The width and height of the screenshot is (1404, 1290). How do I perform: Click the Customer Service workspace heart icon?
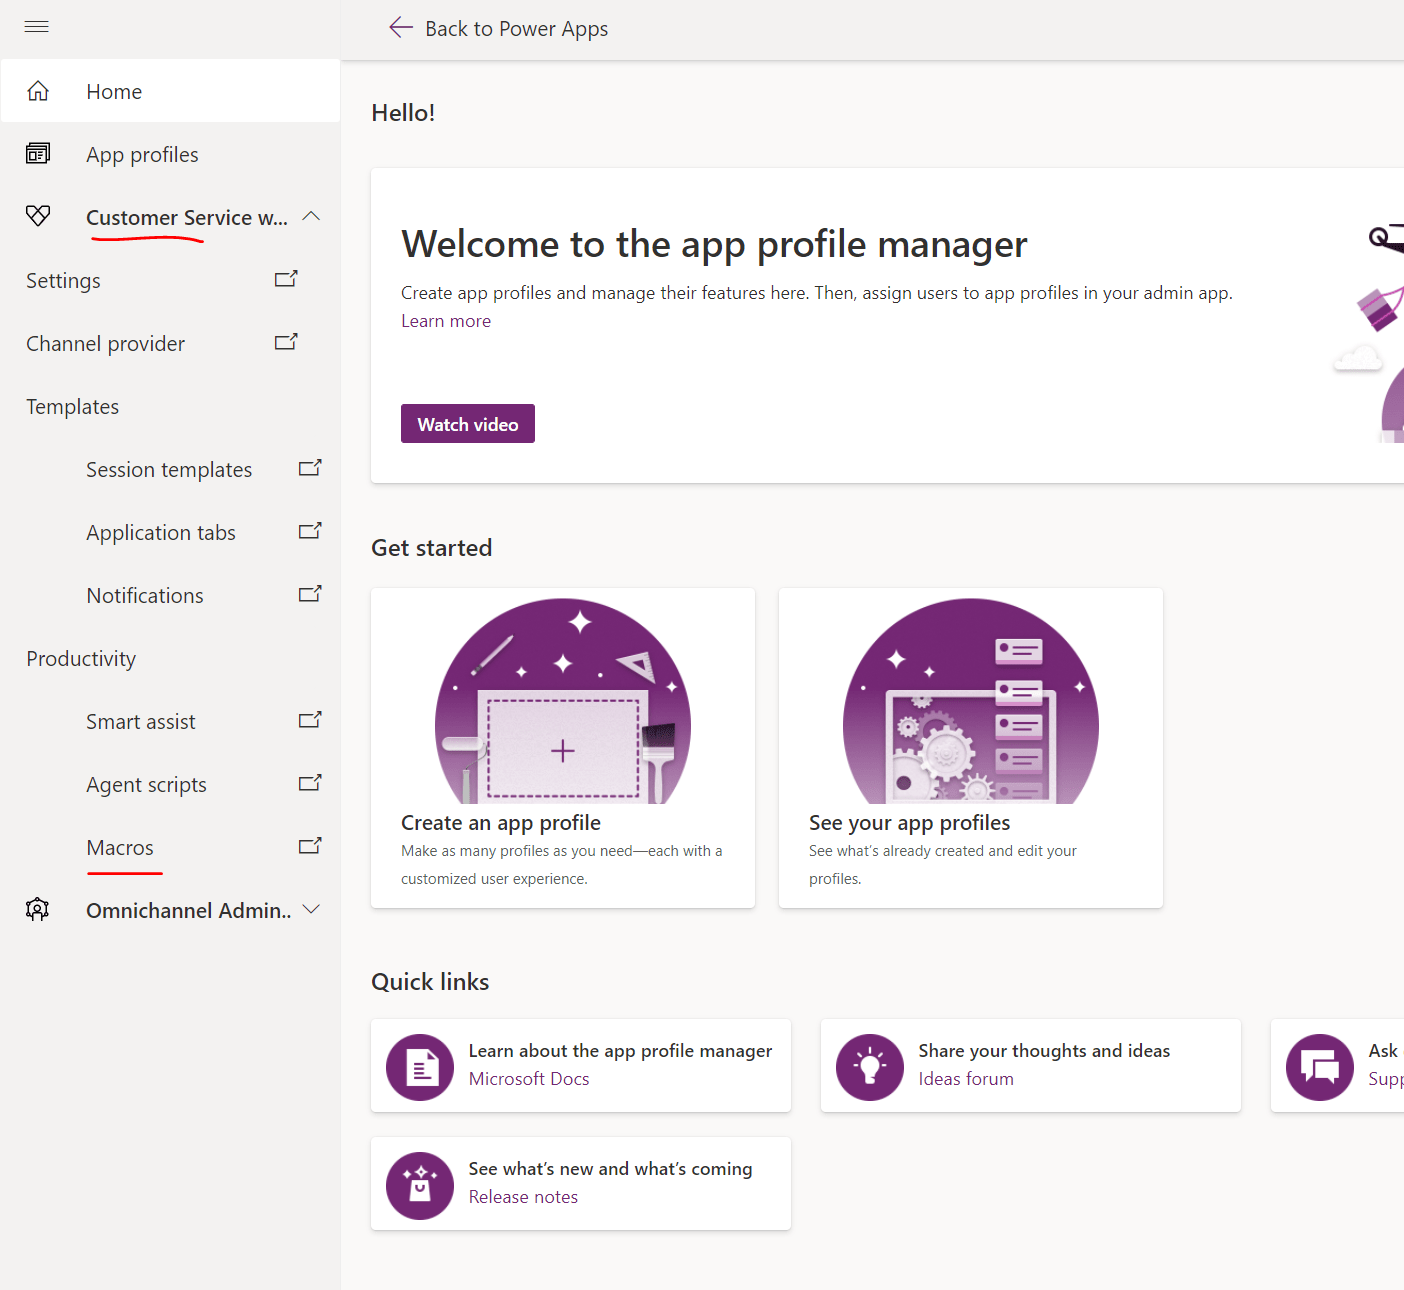click(38, 215)
